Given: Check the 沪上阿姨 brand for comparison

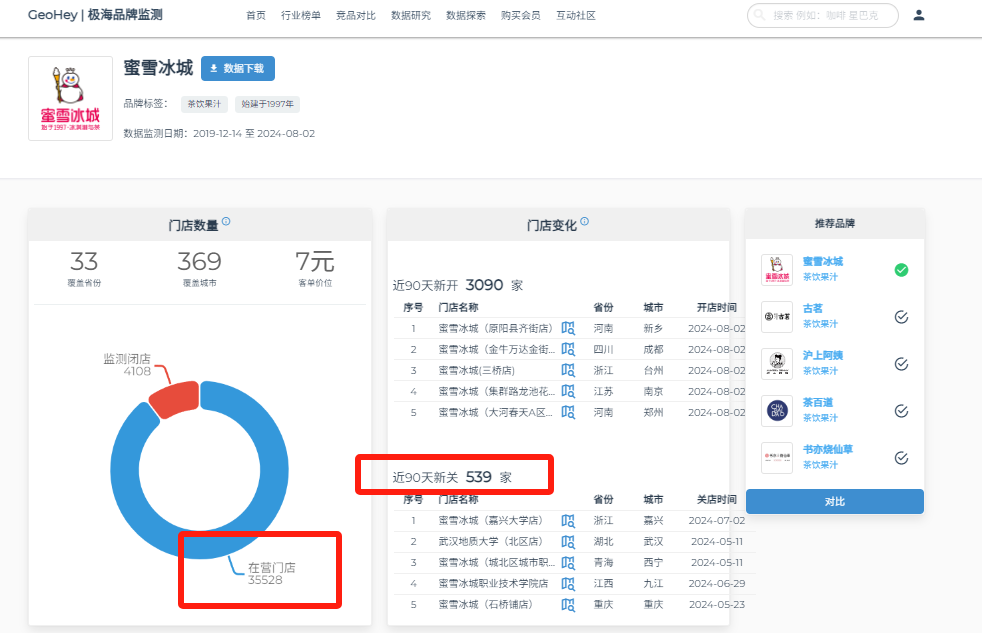Looking at the screenshot, I should point(901,364).
